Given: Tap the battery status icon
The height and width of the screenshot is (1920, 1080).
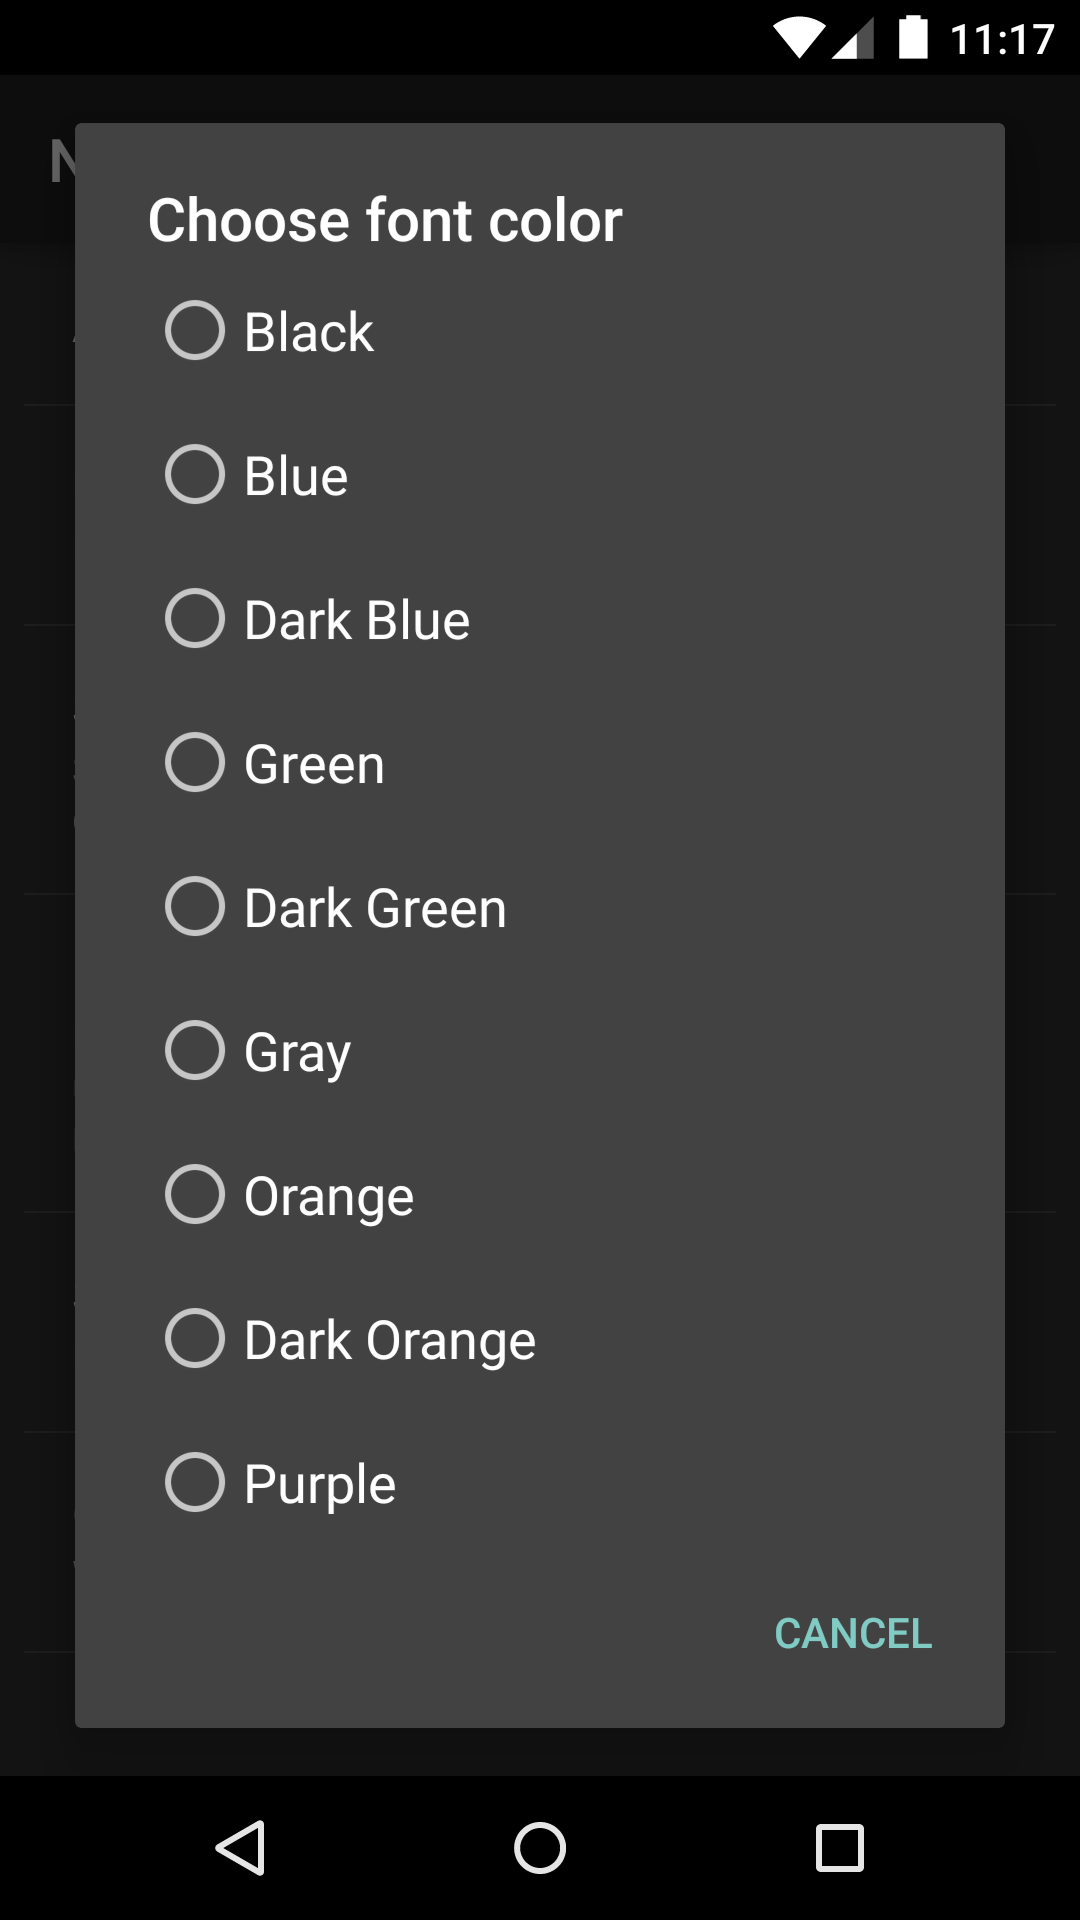Looking at the screenshot, I should click(913, 38).
